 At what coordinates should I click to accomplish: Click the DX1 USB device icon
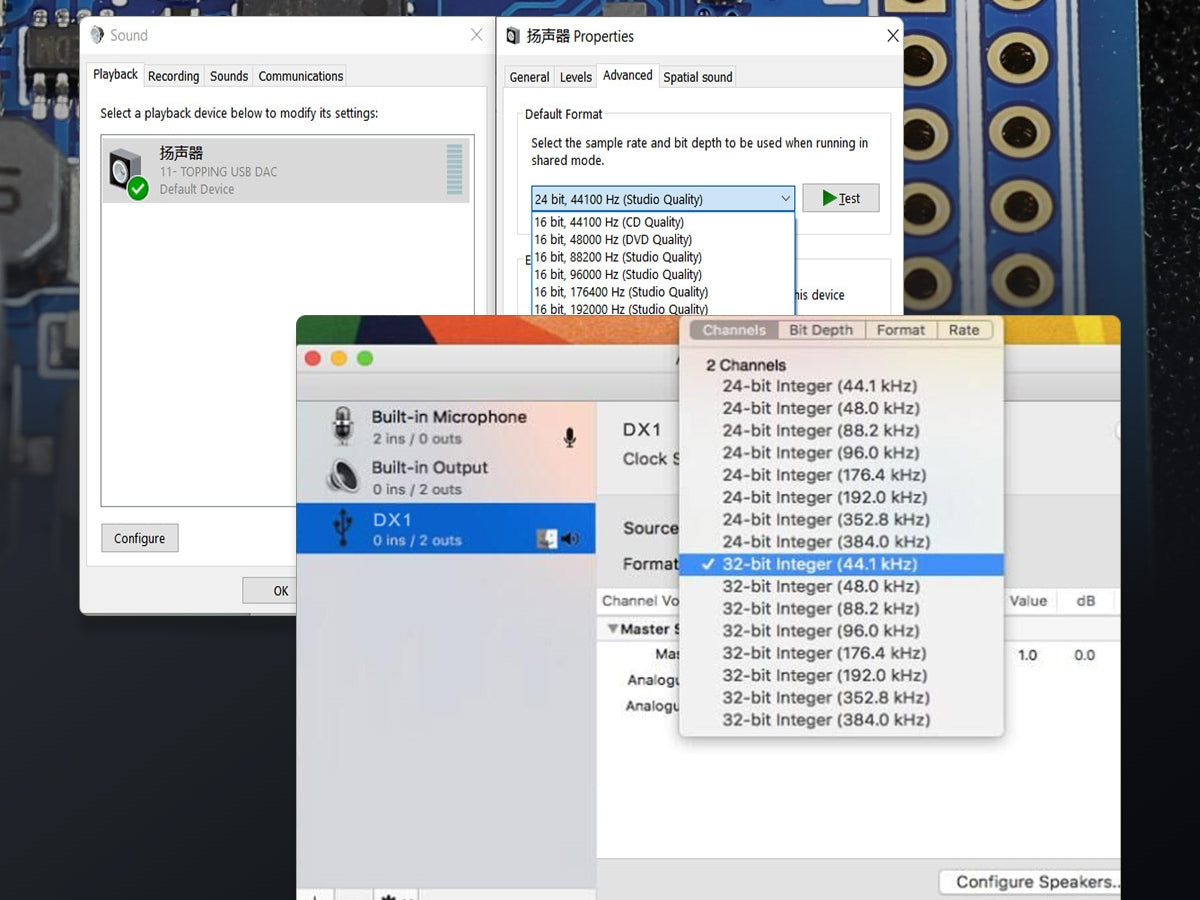343,529
